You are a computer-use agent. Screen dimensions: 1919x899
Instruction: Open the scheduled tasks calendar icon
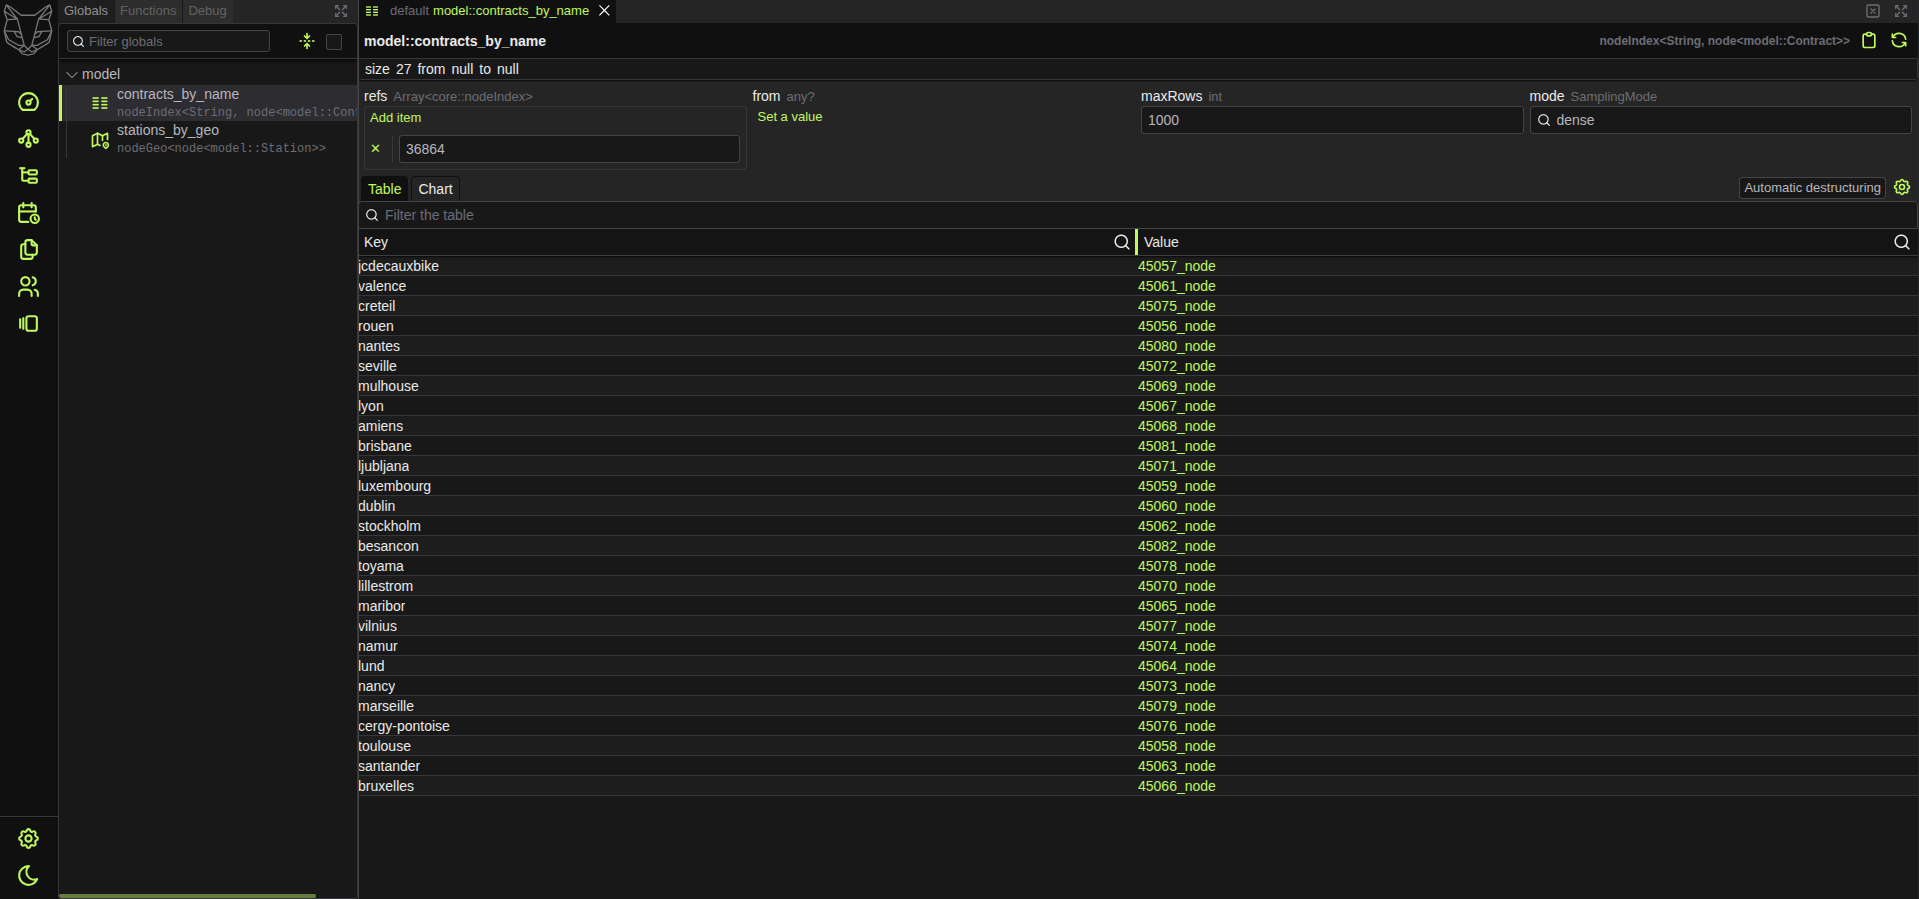pyautogui.click(x=29, y=213)
